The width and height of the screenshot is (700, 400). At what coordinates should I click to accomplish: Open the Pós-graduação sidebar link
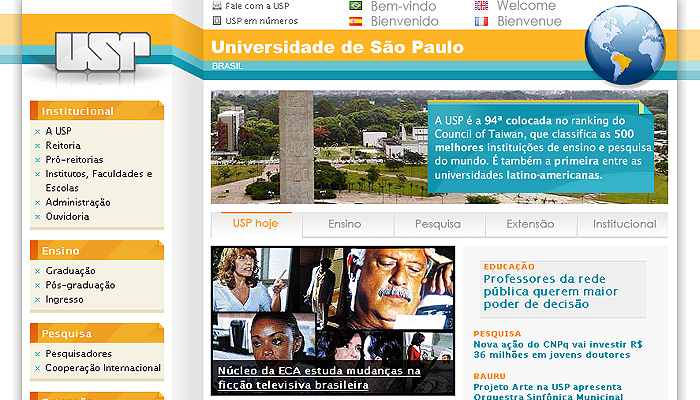[x=80, y=285]
